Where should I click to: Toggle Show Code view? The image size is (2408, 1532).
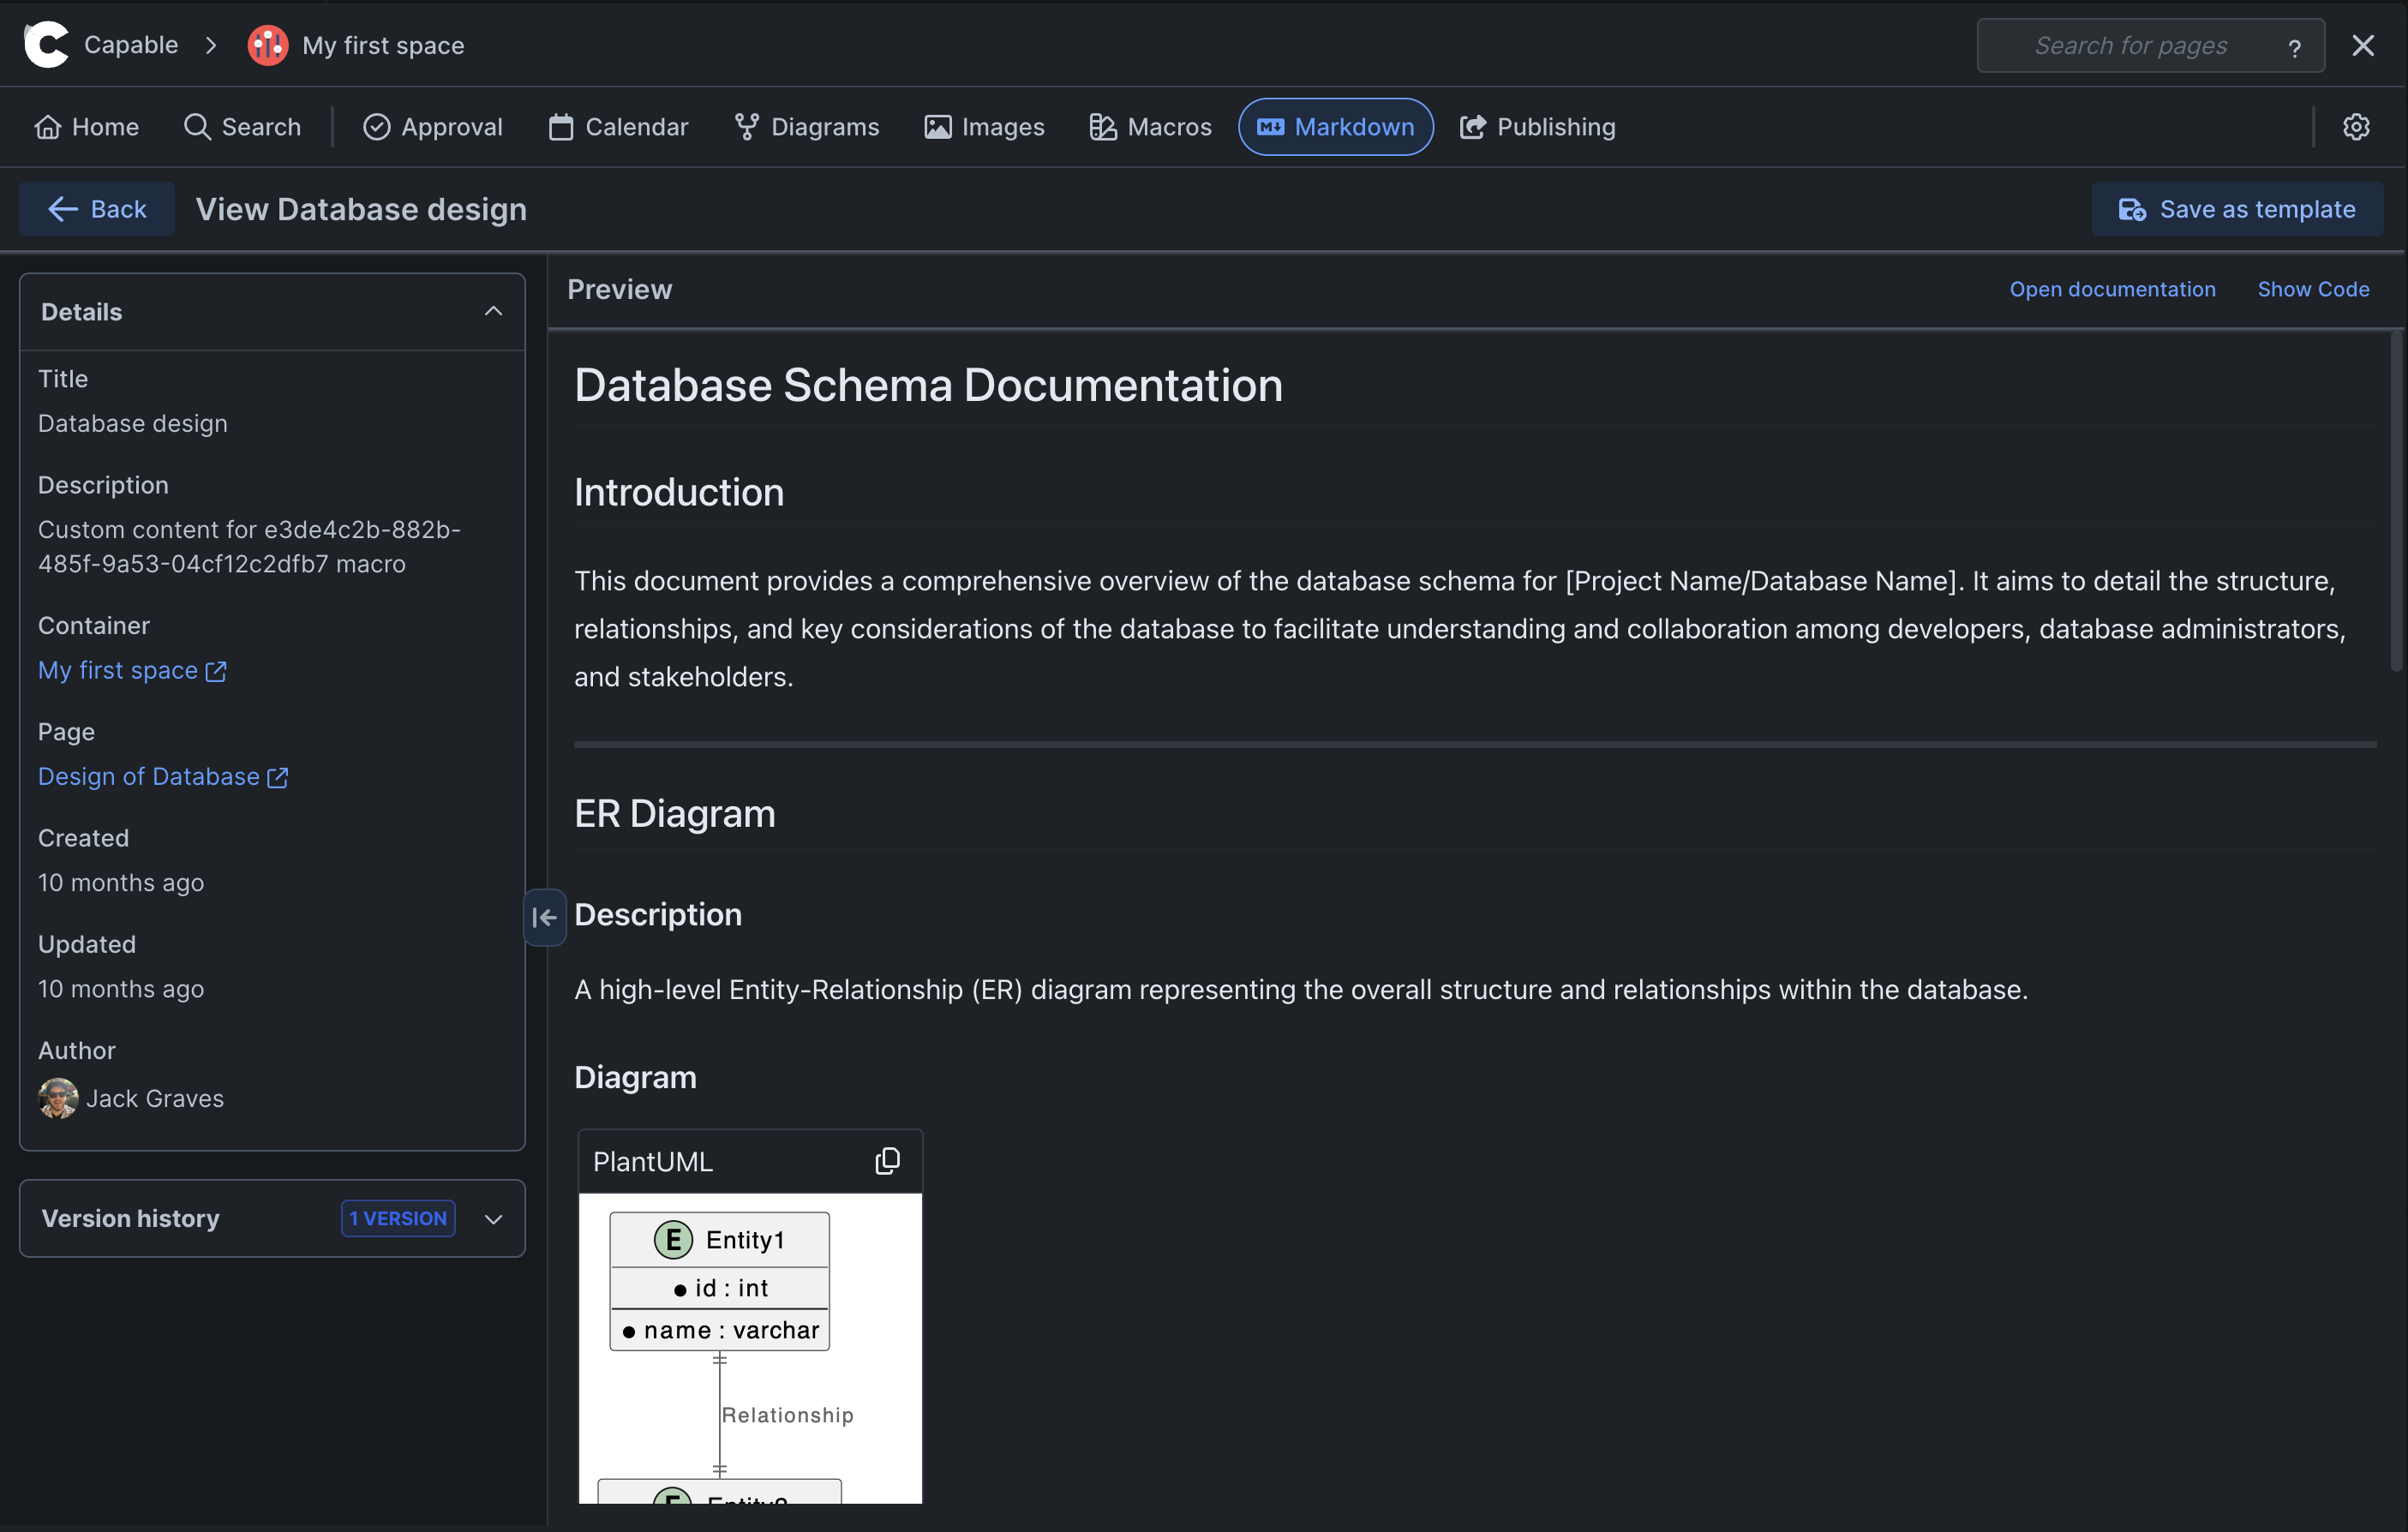[x=2312, y=289]
